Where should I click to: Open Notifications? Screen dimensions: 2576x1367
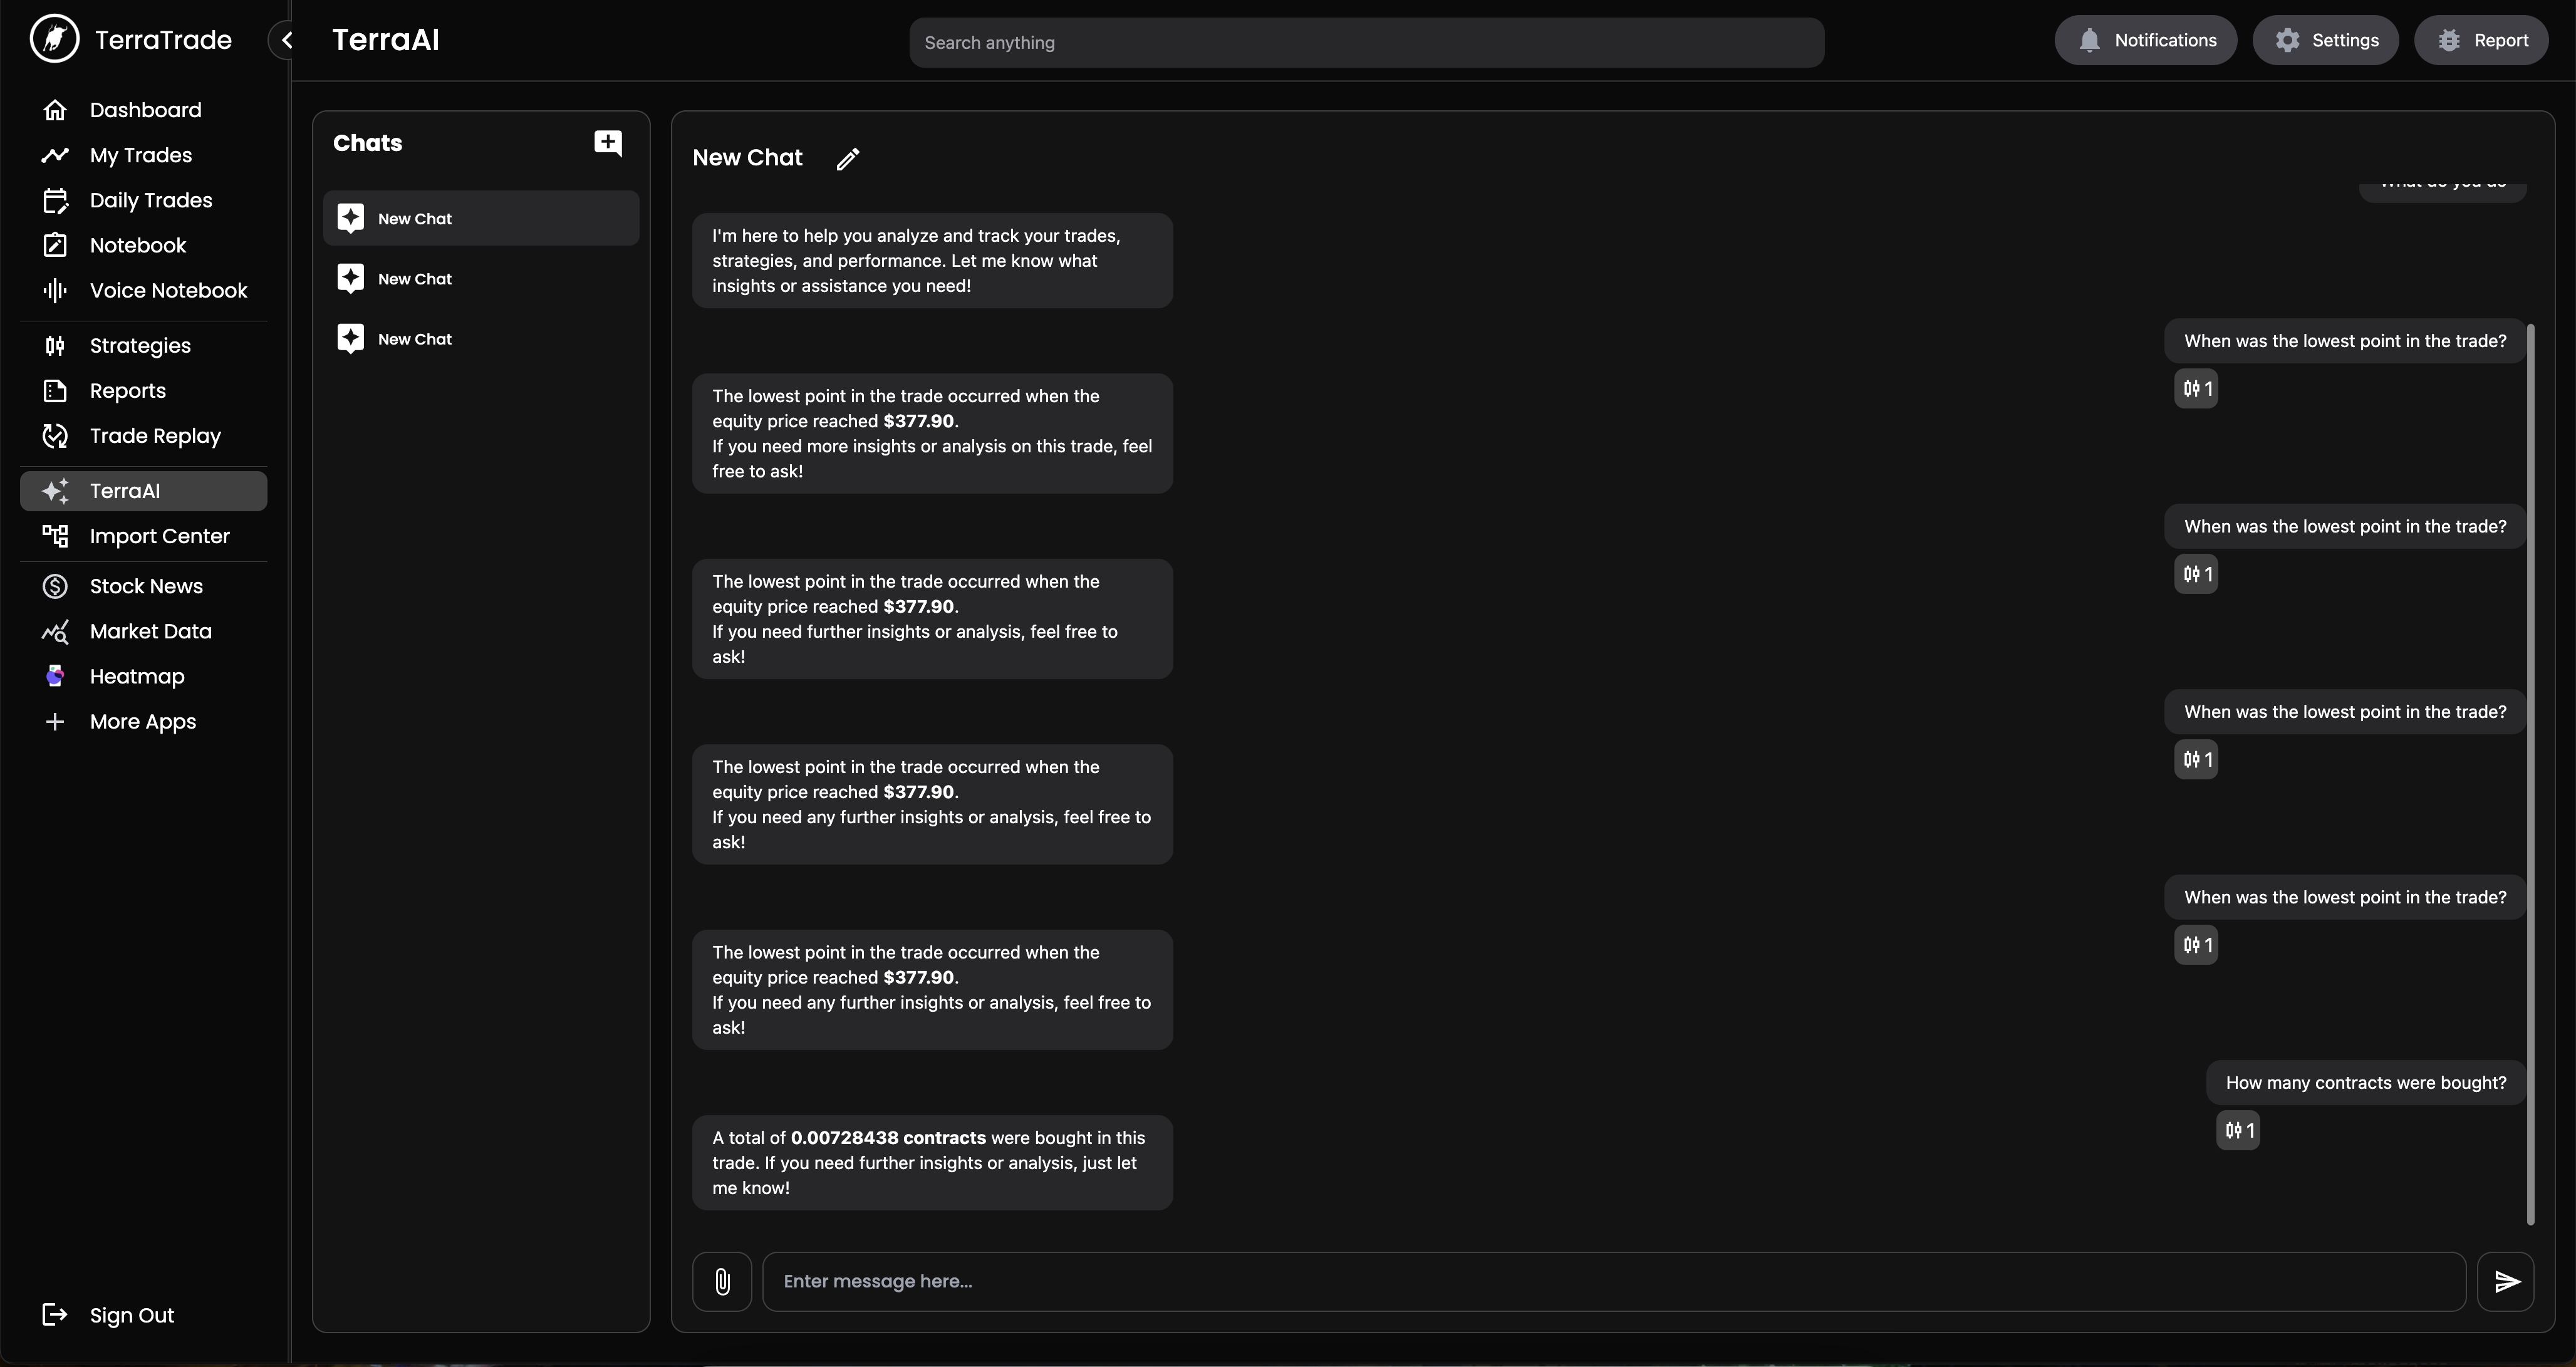(x=2146, y=40)
